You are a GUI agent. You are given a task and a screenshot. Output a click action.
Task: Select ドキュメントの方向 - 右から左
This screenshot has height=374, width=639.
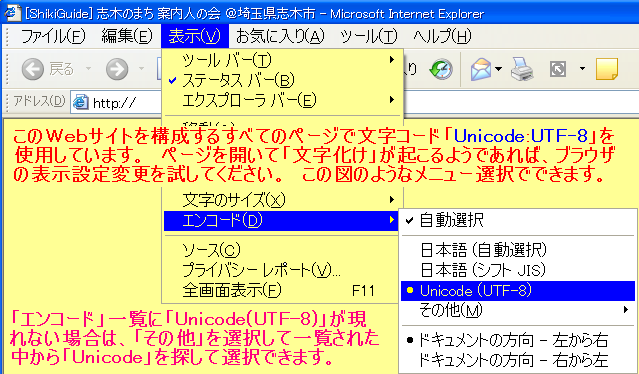tap(518, 360)
